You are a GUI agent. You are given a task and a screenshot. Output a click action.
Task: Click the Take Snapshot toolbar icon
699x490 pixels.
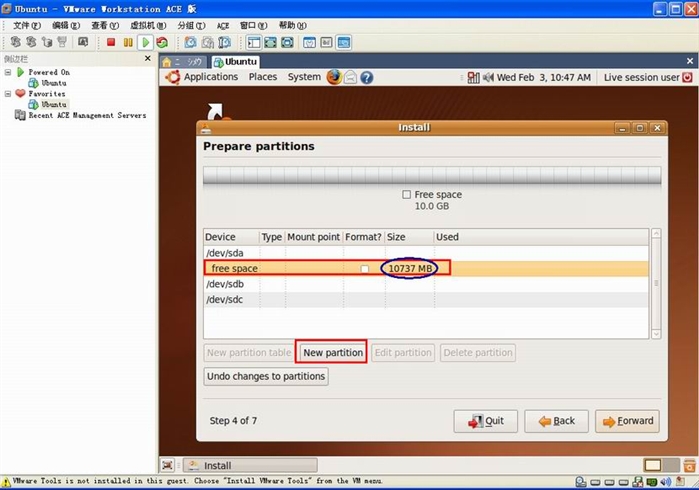click(191, 42)
